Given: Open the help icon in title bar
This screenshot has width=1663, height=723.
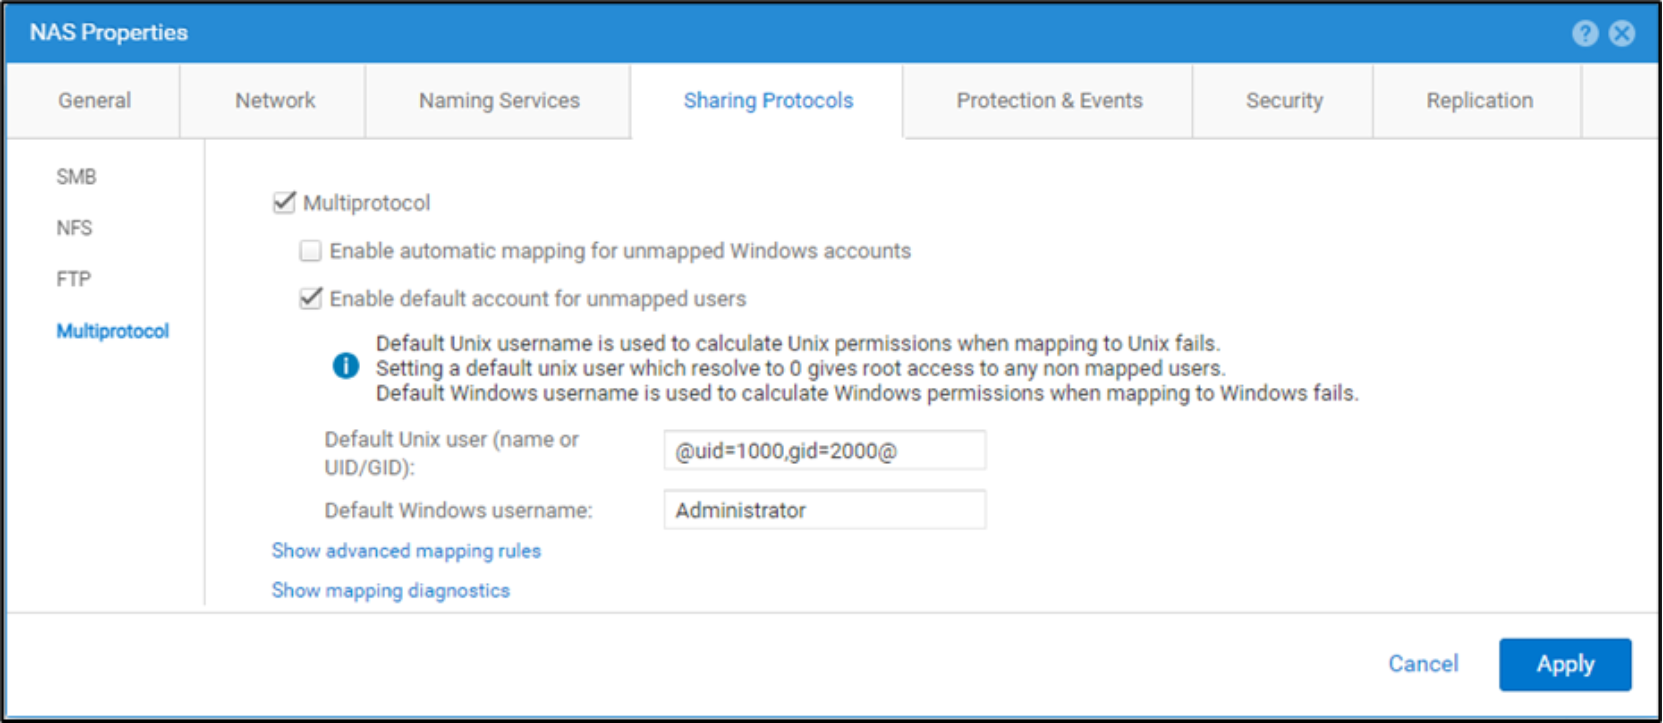Looking at the screenshot, I should (1585, 33).
